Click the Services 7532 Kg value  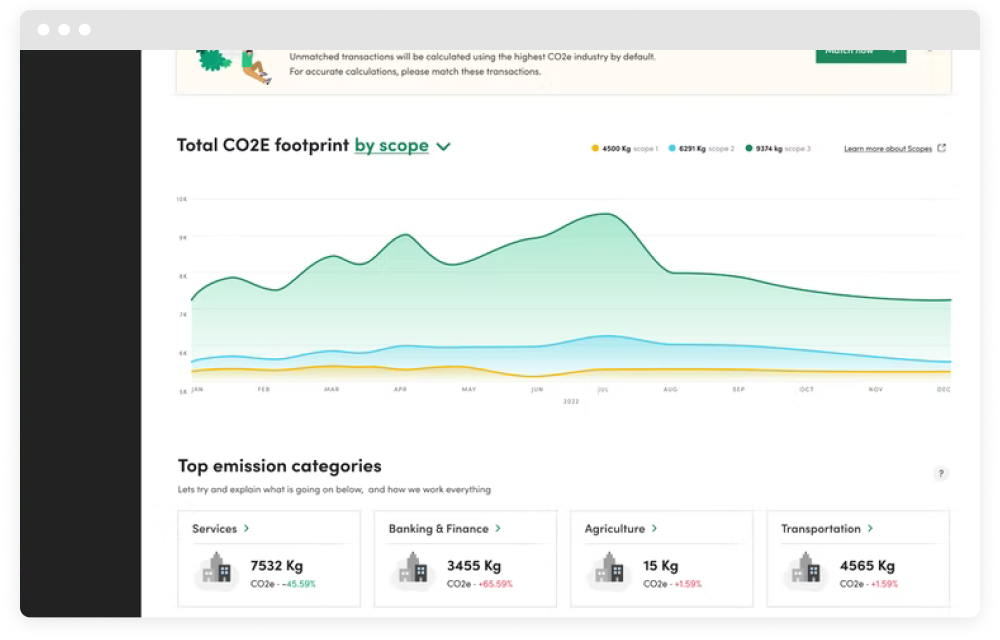[x=277, y=566]
